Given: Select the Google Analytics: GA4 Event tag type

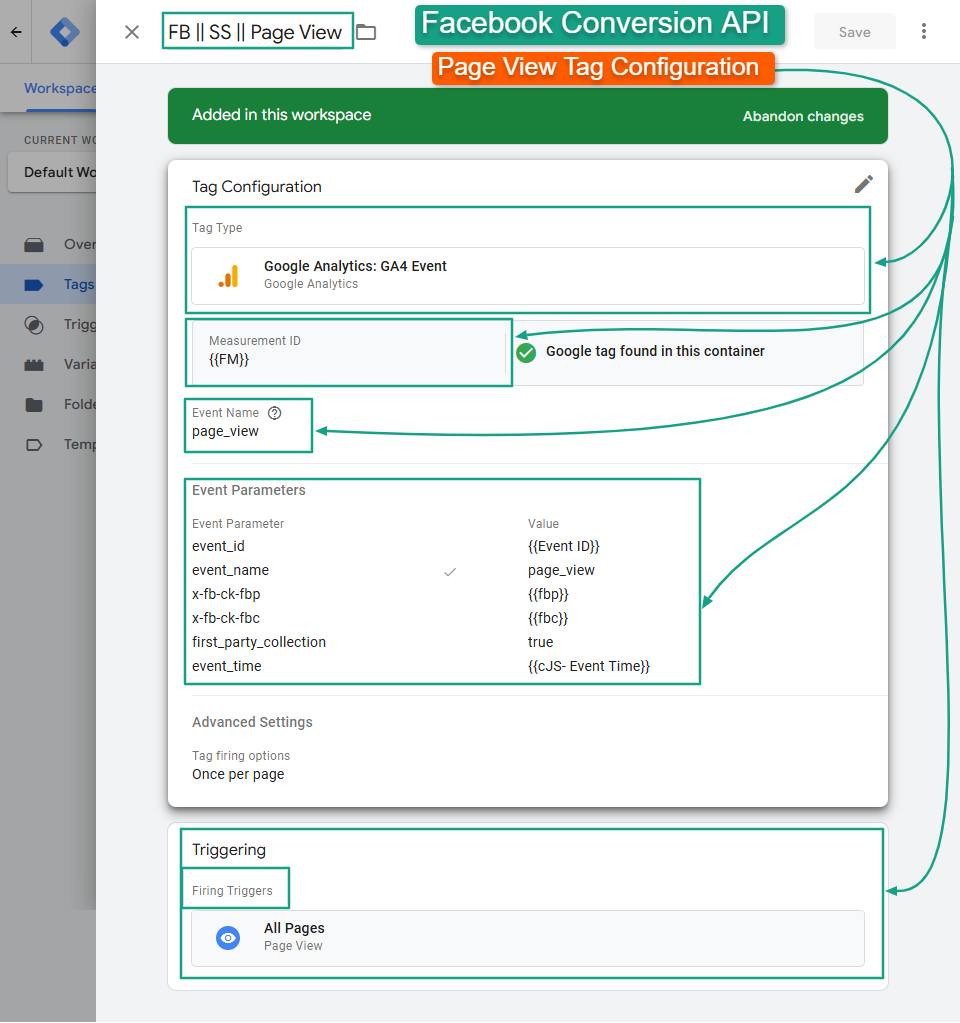Looking at the screenshot, I should tap(527, 275).
